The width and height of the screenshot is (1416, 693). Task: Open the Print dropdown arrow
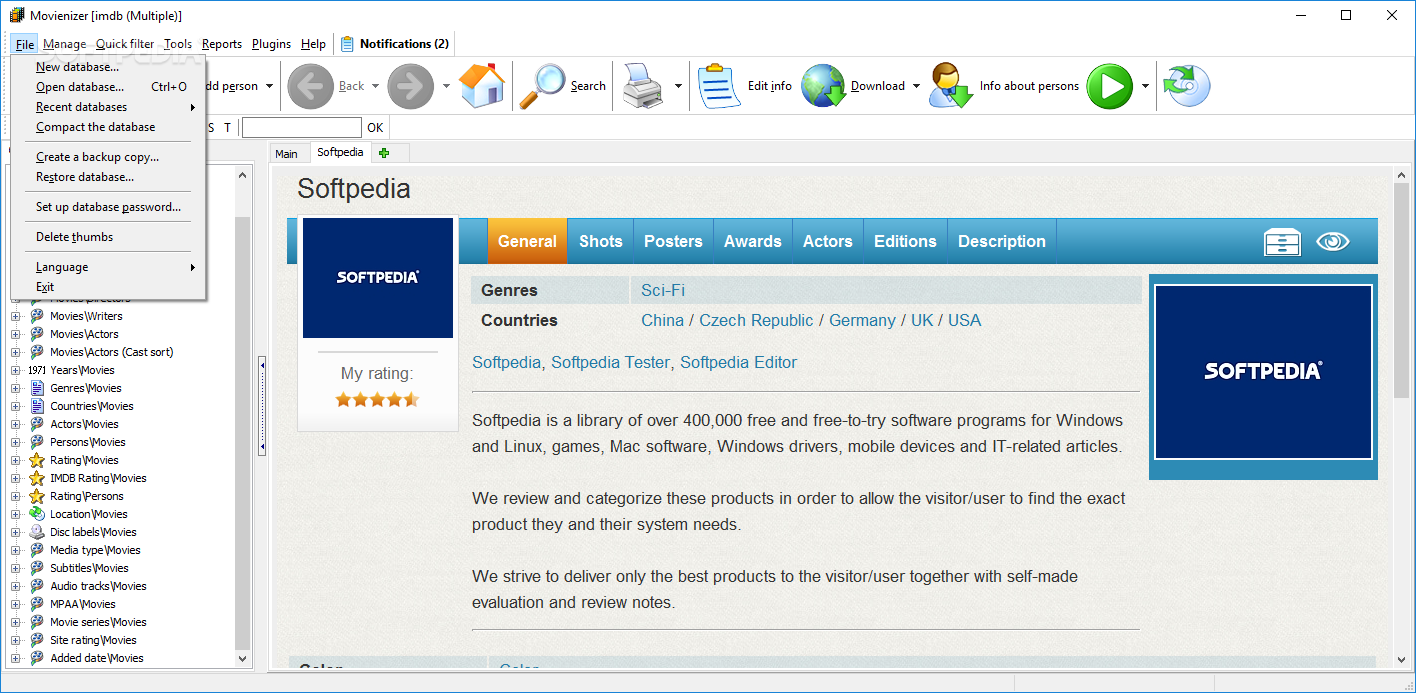click(x=678, y=86)
